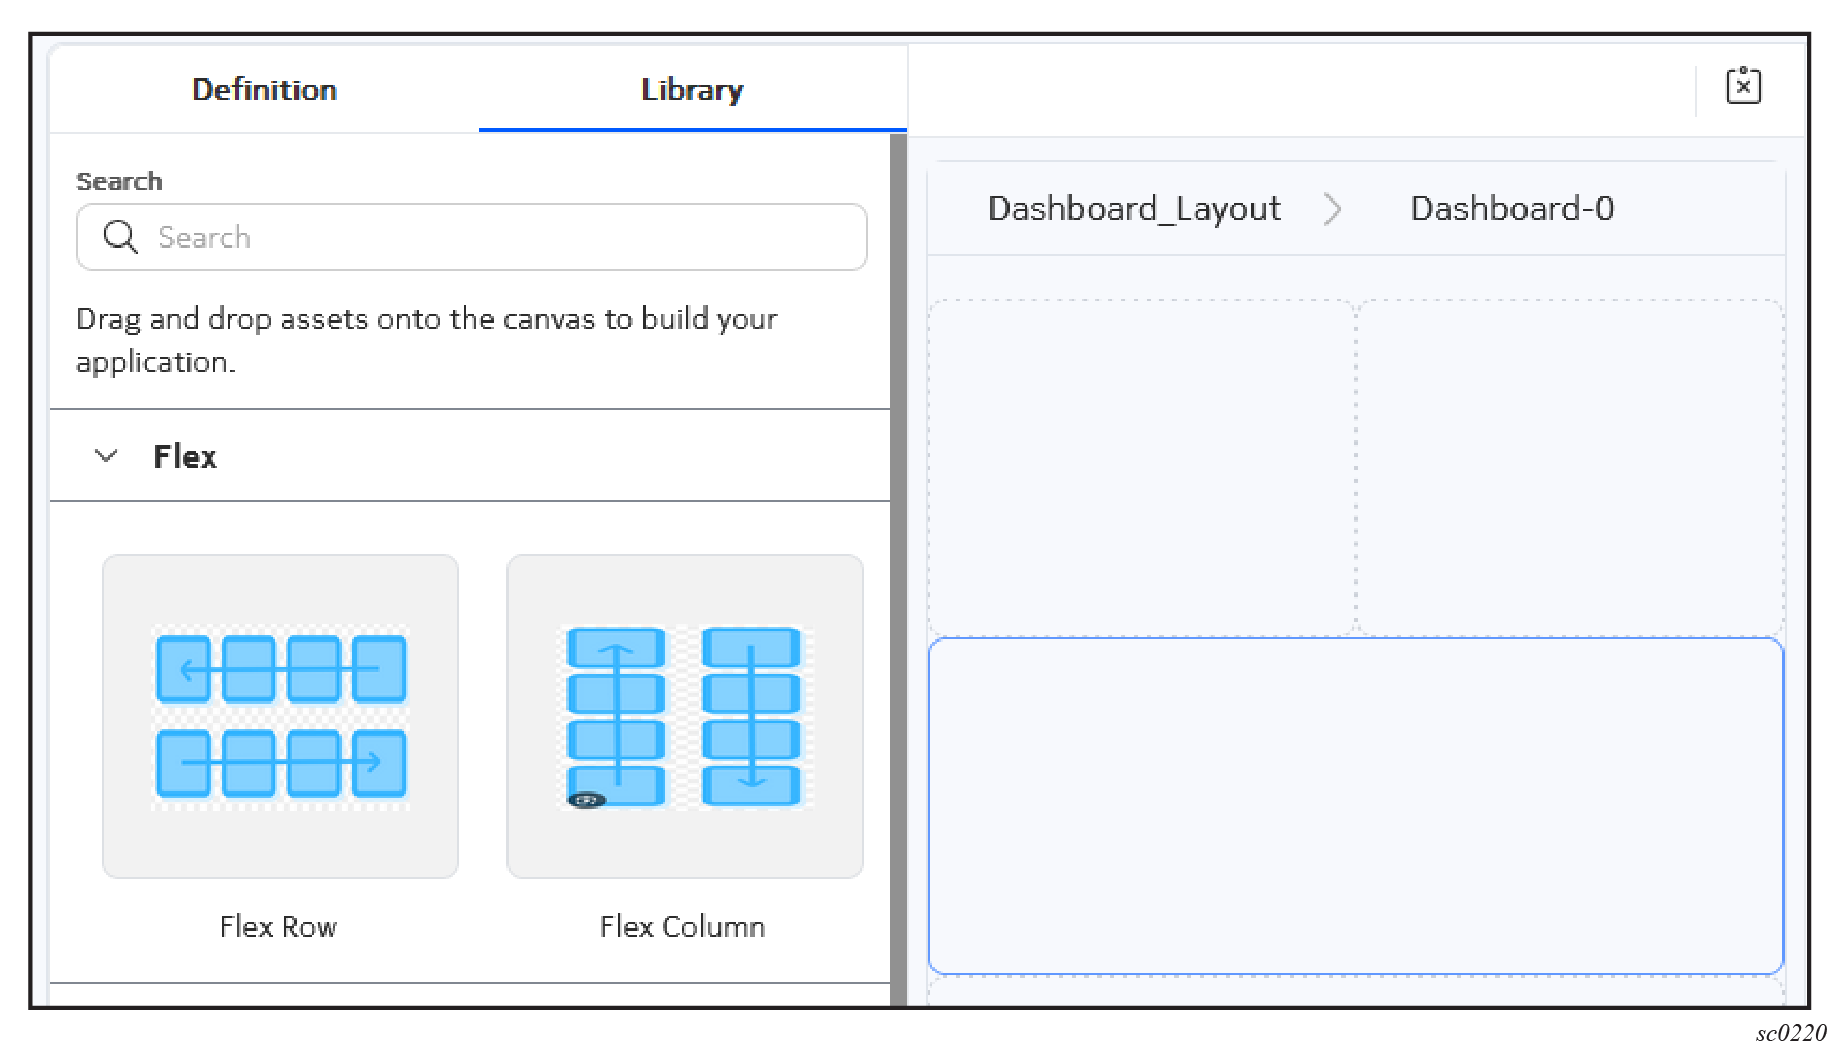Select the top-left empty canvas cell
The height and width of the screenshot is (1049, 1839).
pyautogui.click(x=1141, y=467)
